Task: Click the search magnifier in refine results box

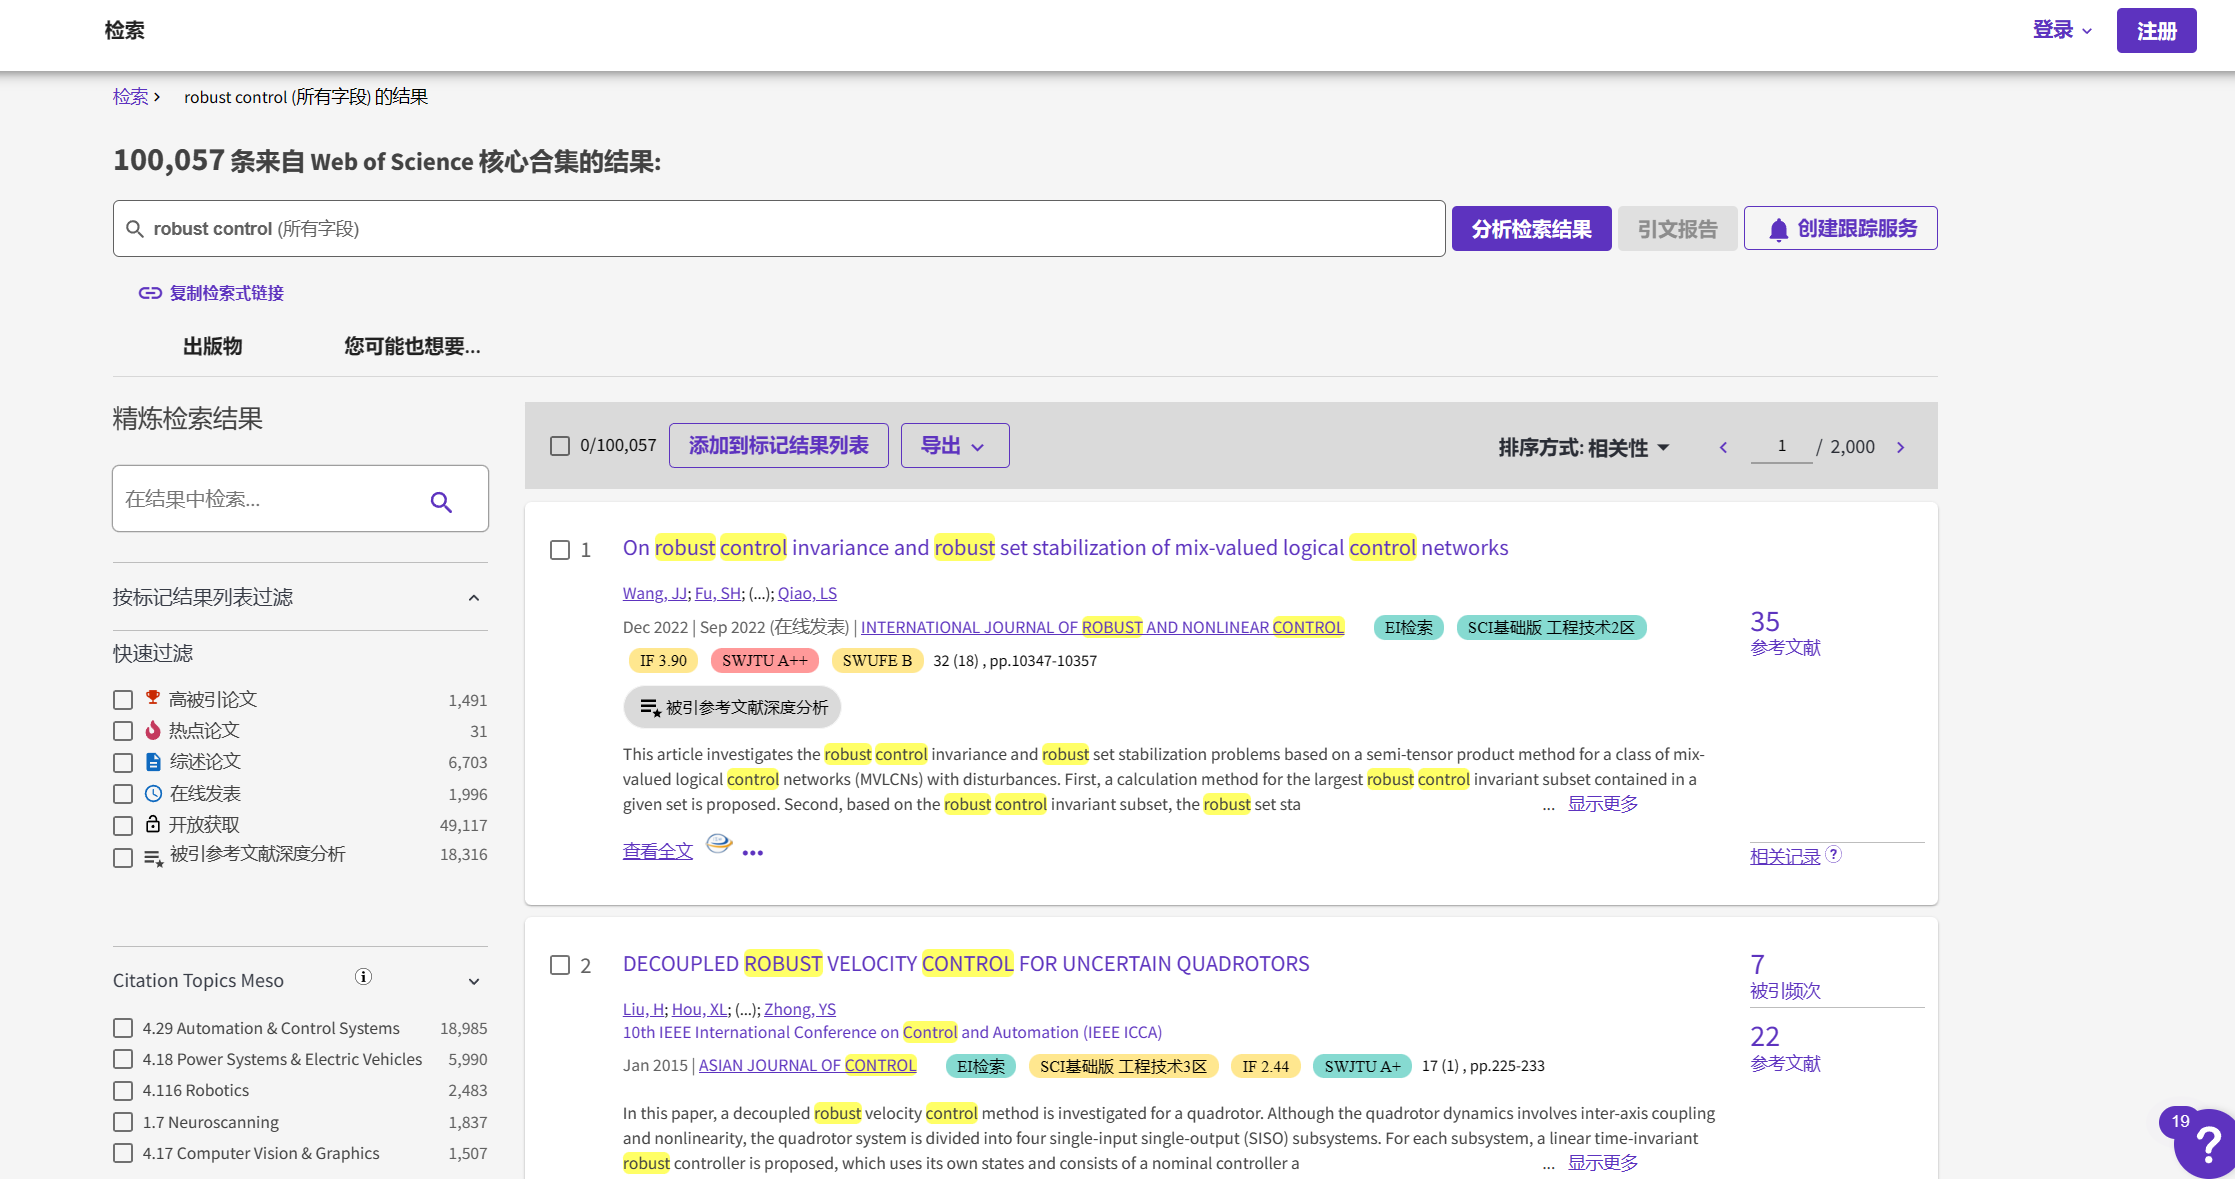Action: [x=441, y=501]
